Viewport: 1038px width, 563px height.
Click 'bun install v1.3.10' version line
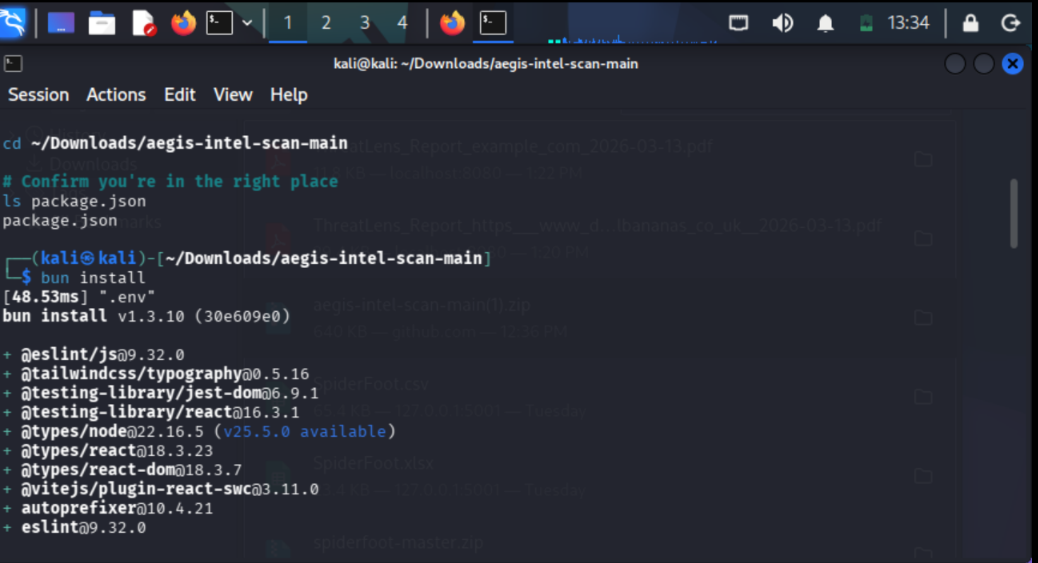pos(146,316)
